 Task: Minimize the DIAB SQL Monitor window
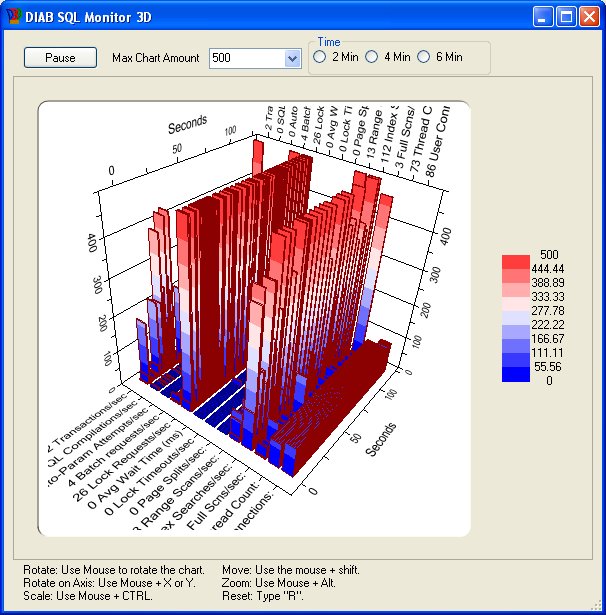click(x=543, y=17)
